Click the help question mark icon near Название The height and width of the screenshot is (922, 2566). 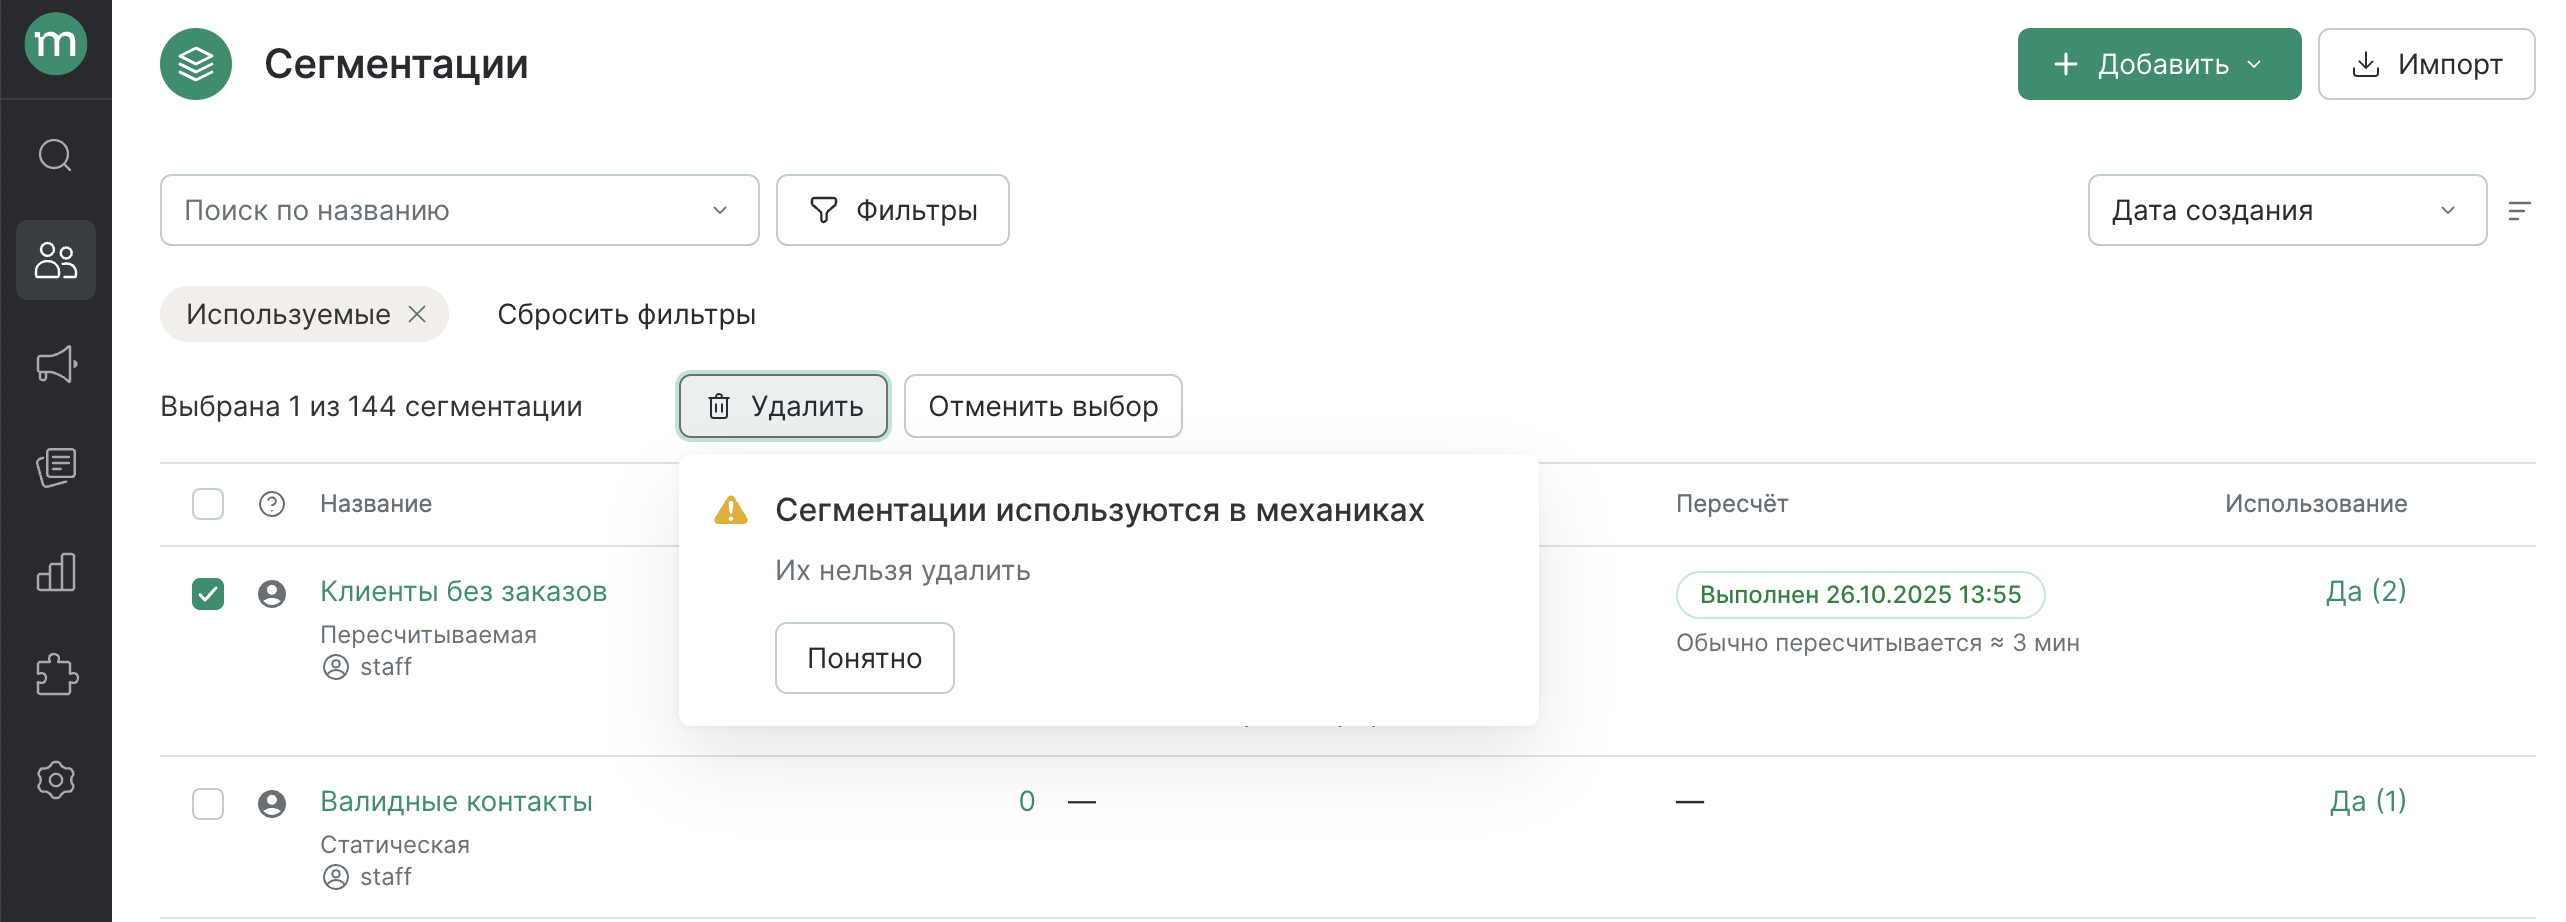(271, 504)
